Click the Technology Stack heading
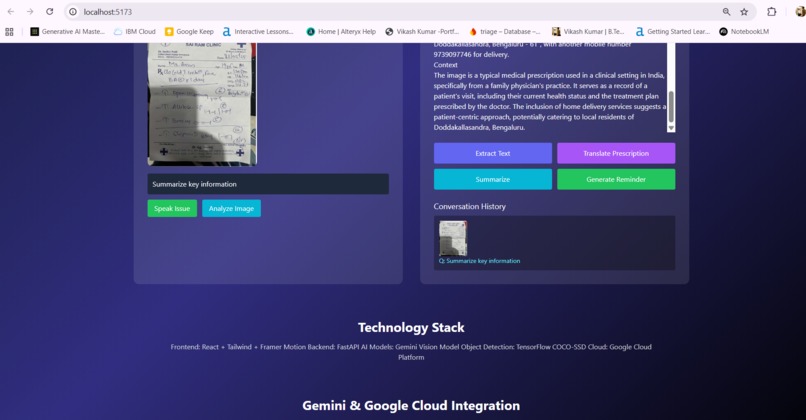The image size is (806, 420). [411, 327]
